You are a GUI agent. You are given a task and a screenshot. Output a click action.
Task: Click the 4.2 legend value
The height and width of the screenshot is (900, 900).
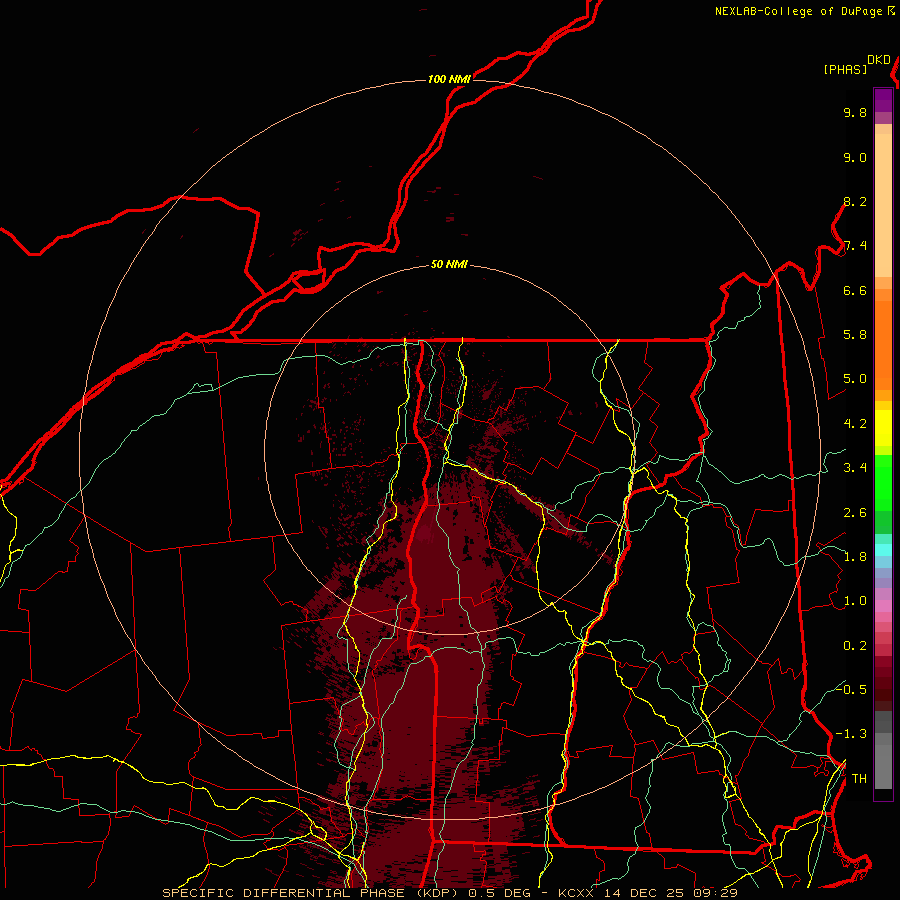coord(855,424)
